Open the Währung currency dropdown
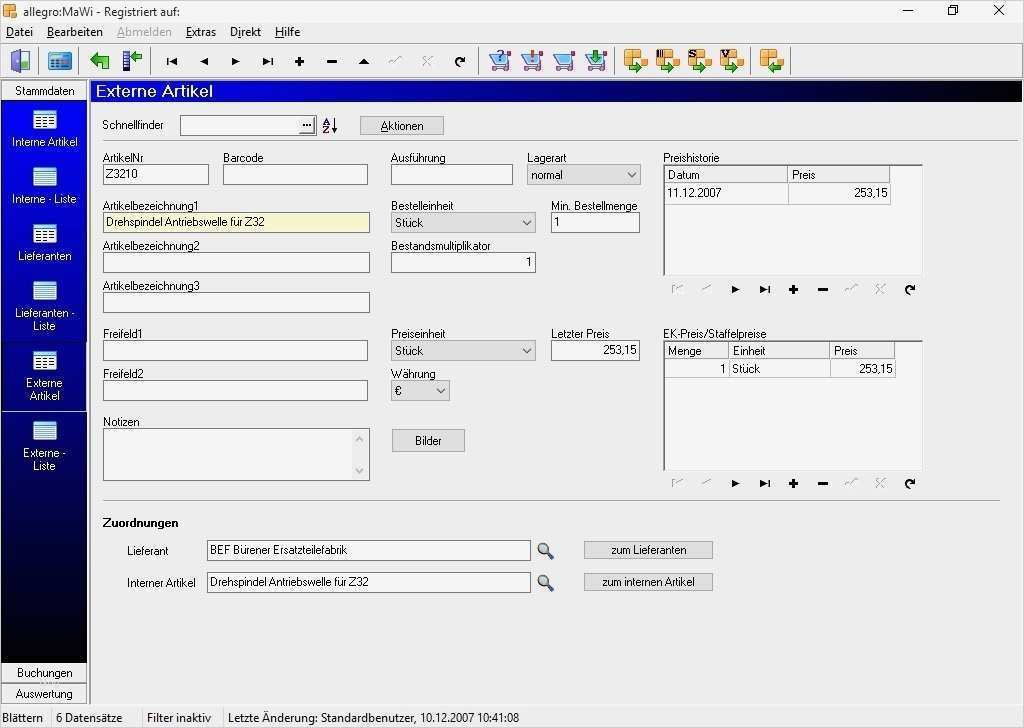 coord(440,390)
